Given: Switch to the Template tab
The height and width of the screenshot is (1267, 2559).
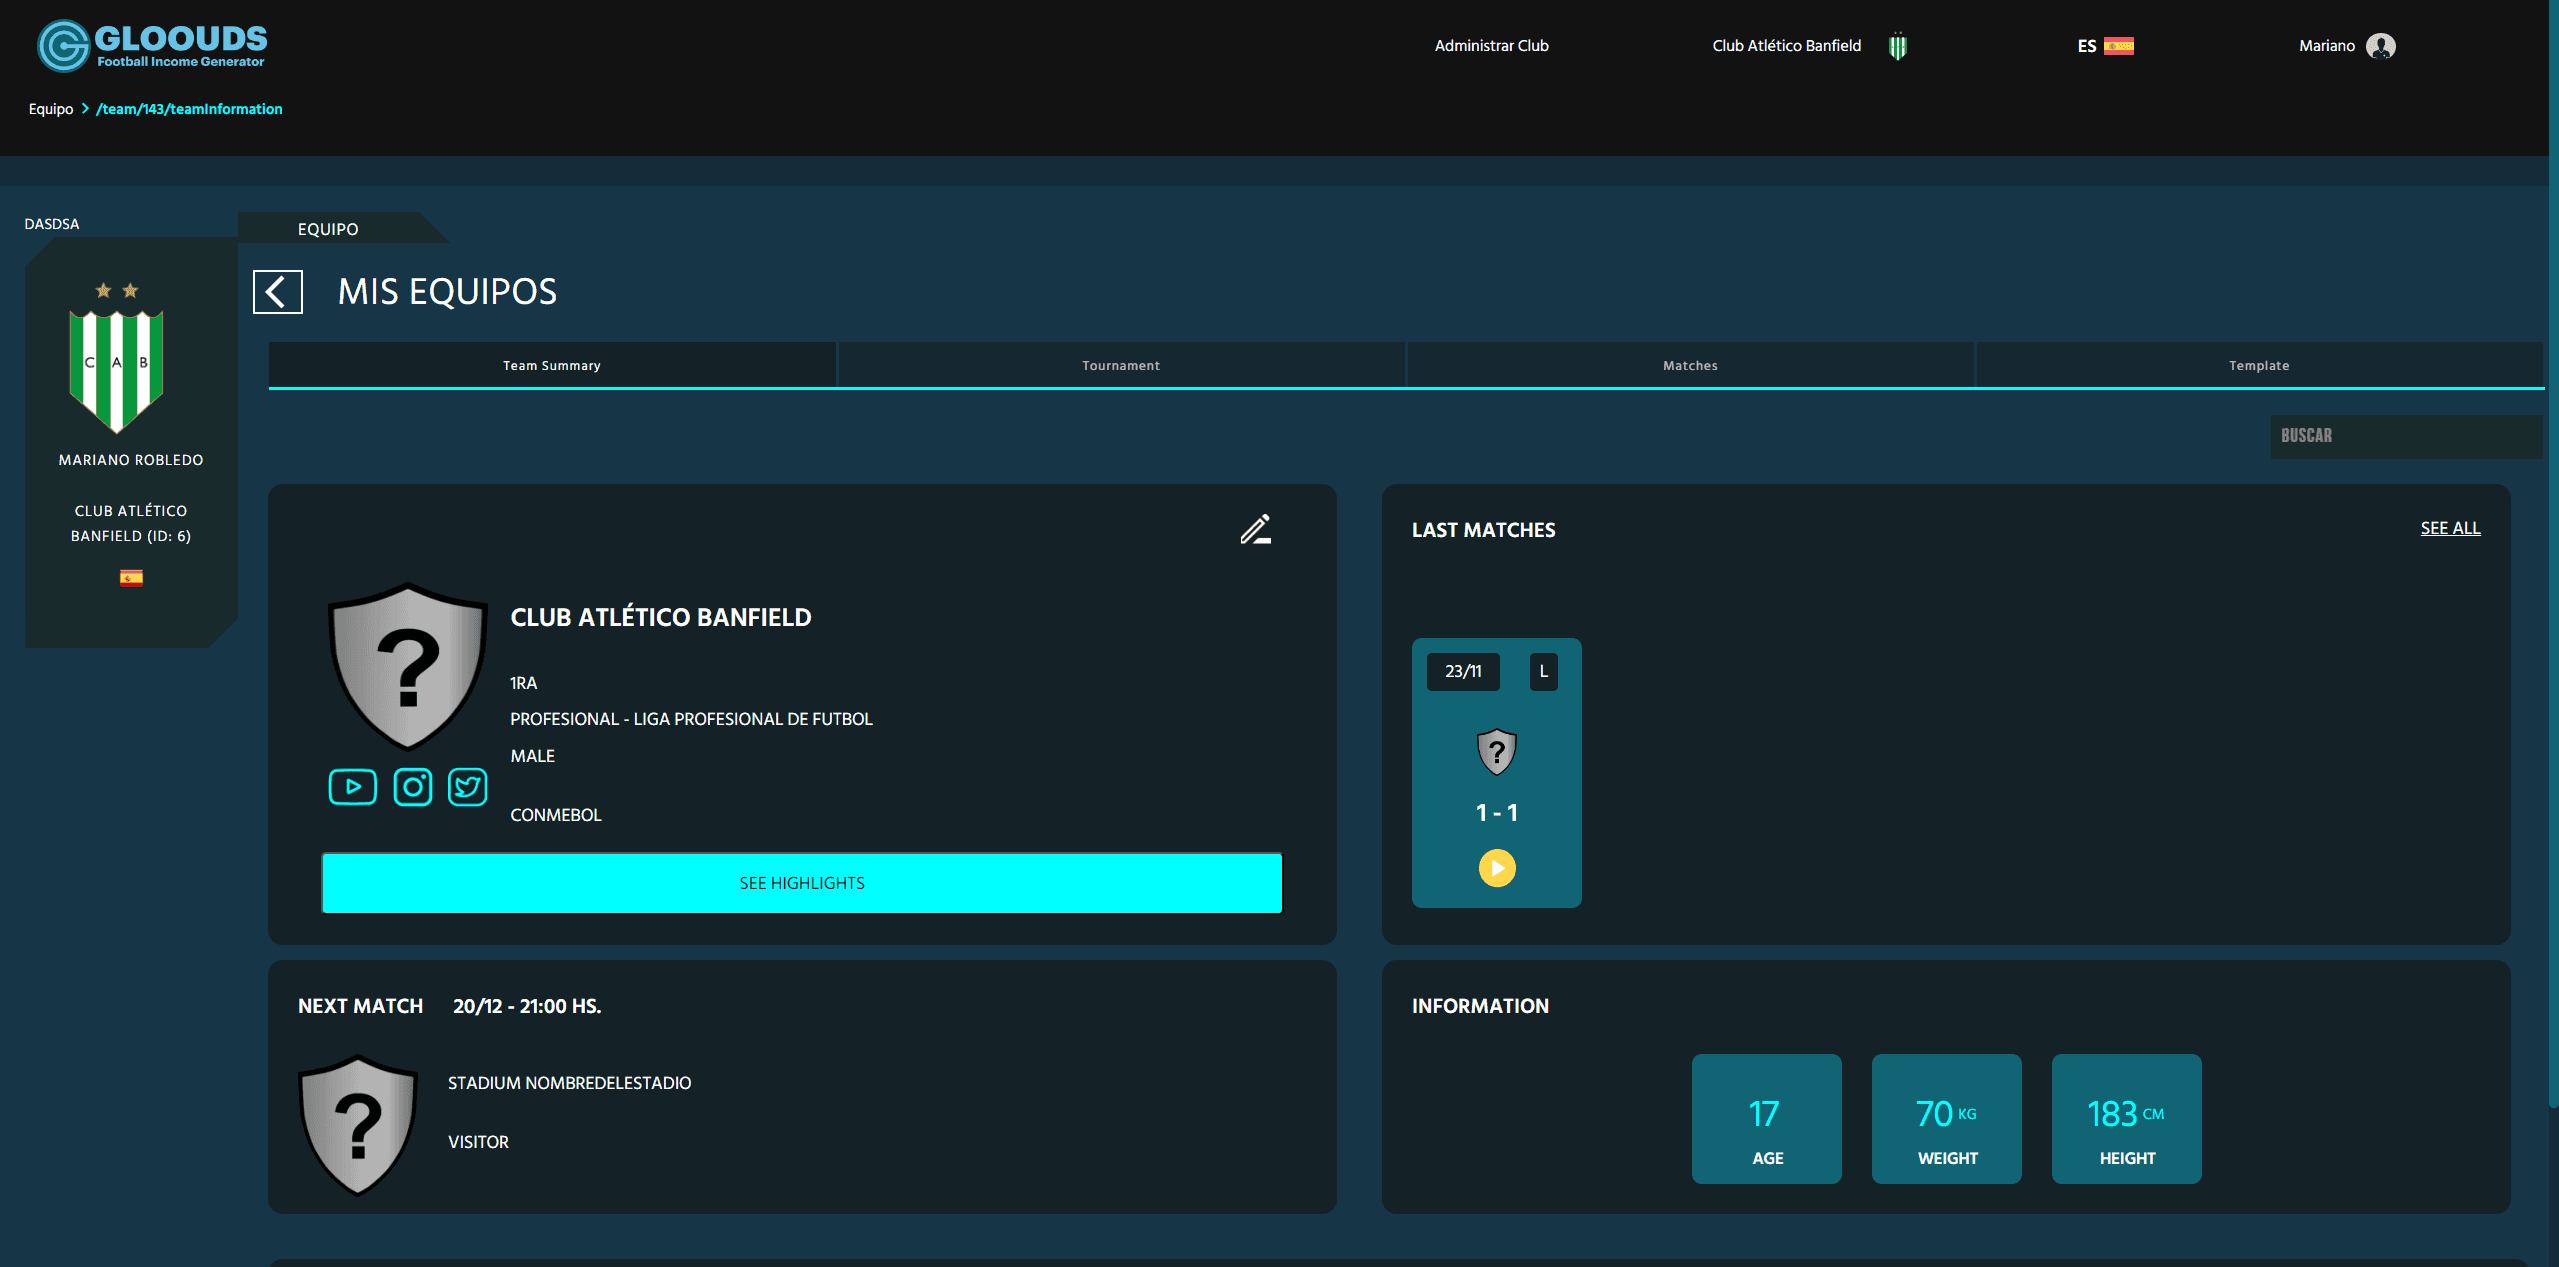Looking at the screenshot, I should point(2259,365).
